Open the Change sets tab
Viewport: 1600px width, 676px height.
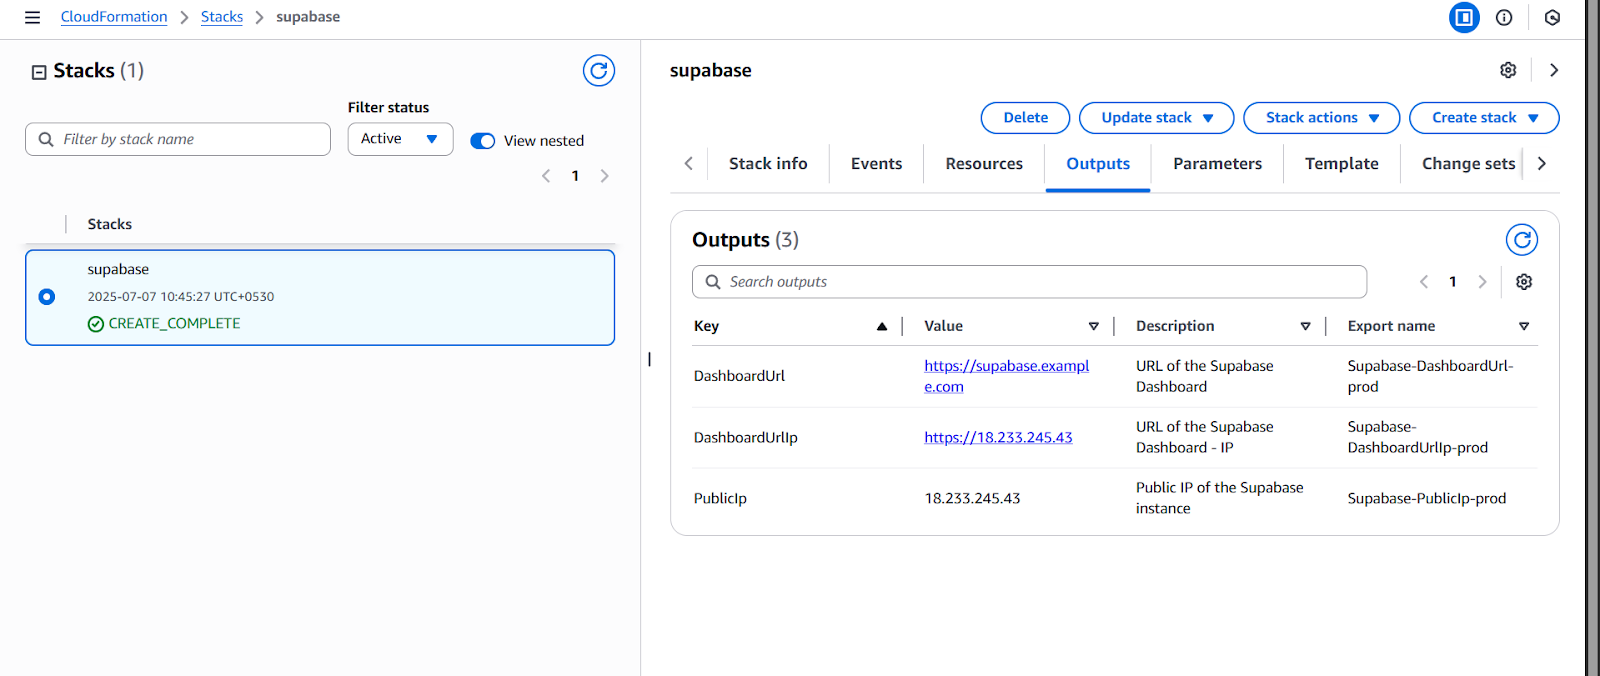click(1468, 164)
